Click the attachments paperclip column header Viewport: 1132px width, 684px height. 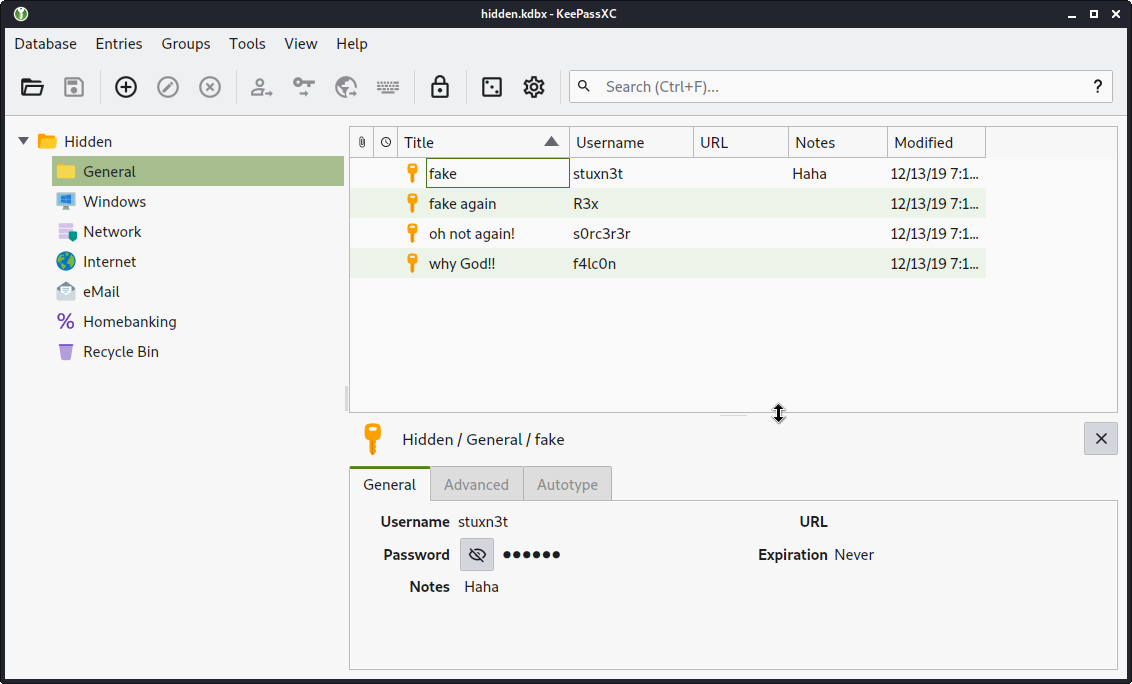[x=362, y=142]
